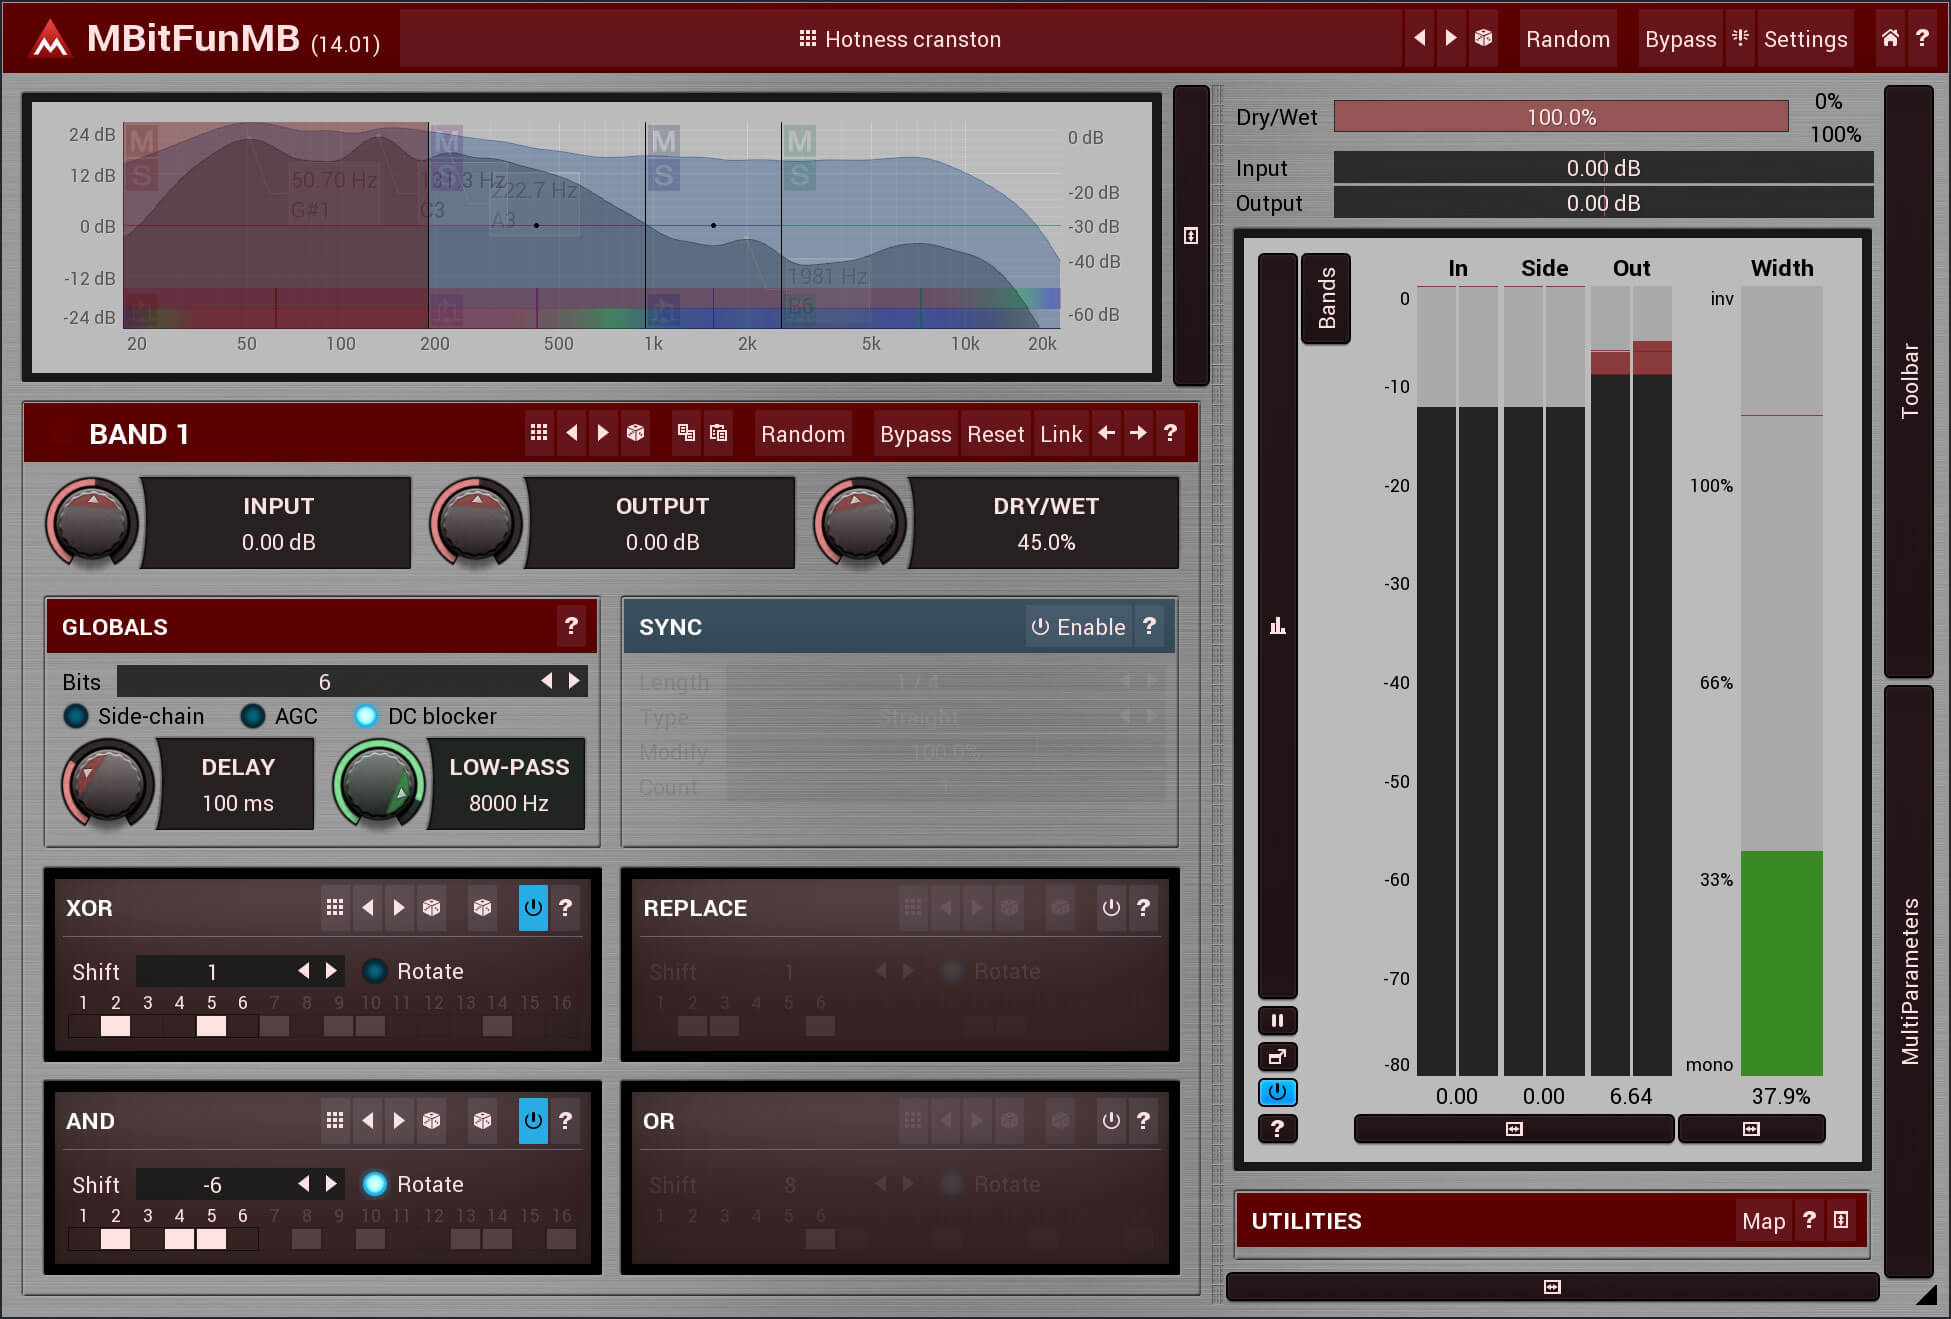Expand bottom panel collapse bar under Utilities
1951x1319 pixels.
tap(1552, 1286)
